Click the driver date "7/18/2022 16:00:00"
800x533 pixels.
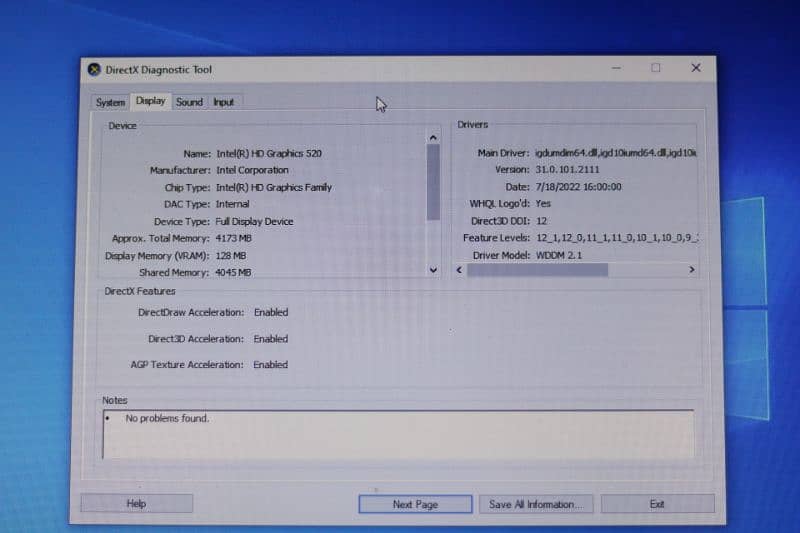point(579,187)
